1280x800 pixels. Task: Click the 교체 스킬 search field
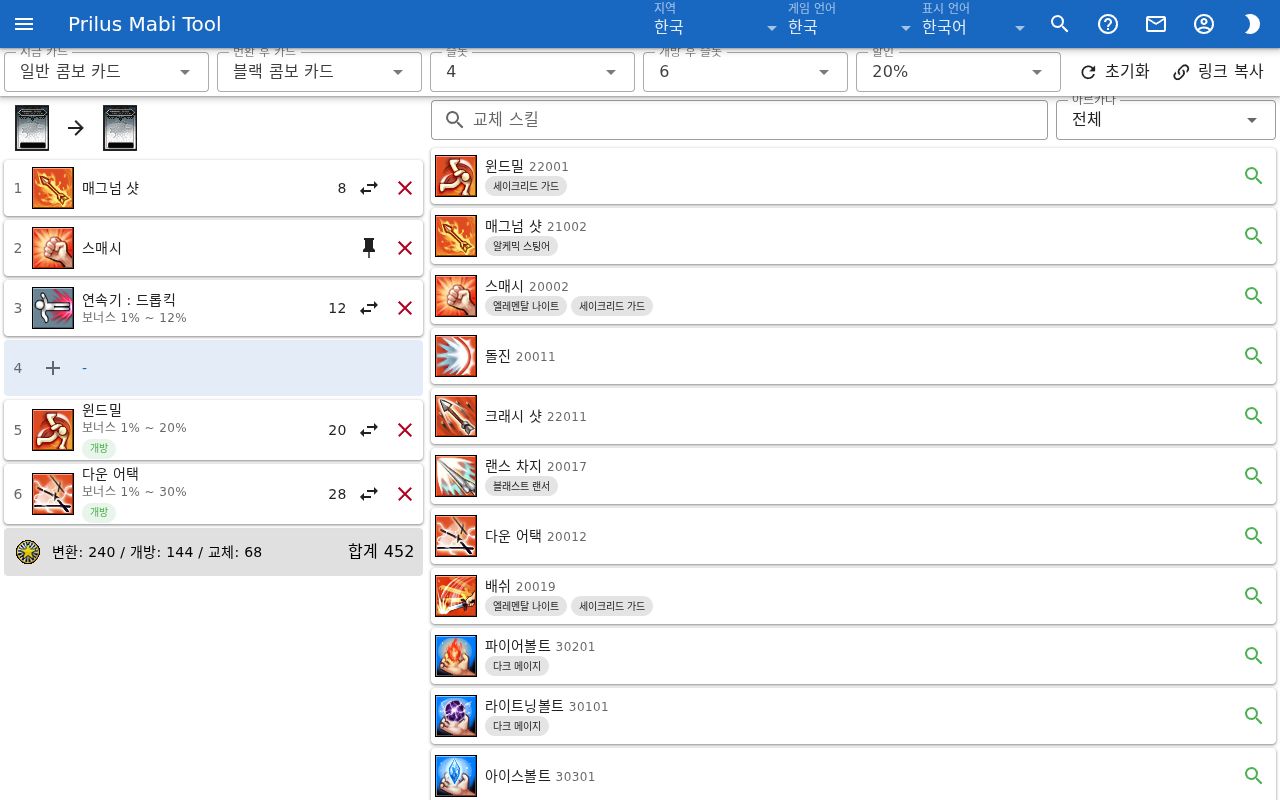[739, 120]
